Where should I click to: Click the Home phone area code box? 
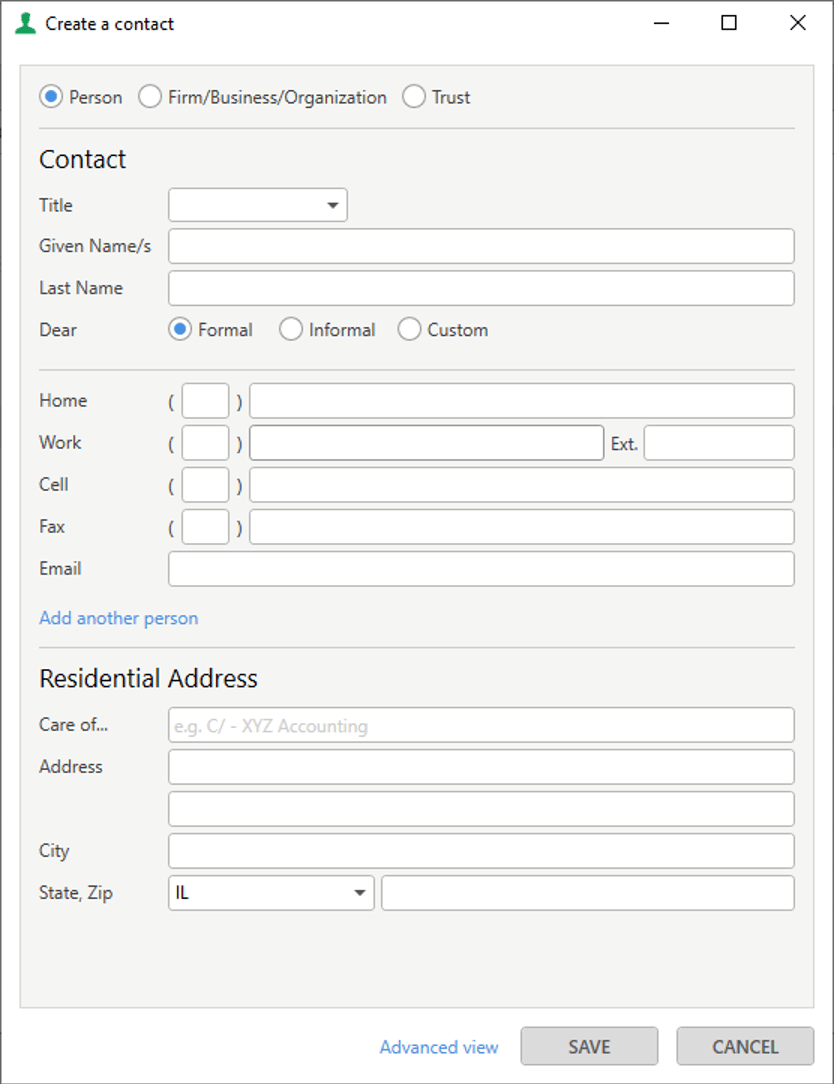click(205, 401)
